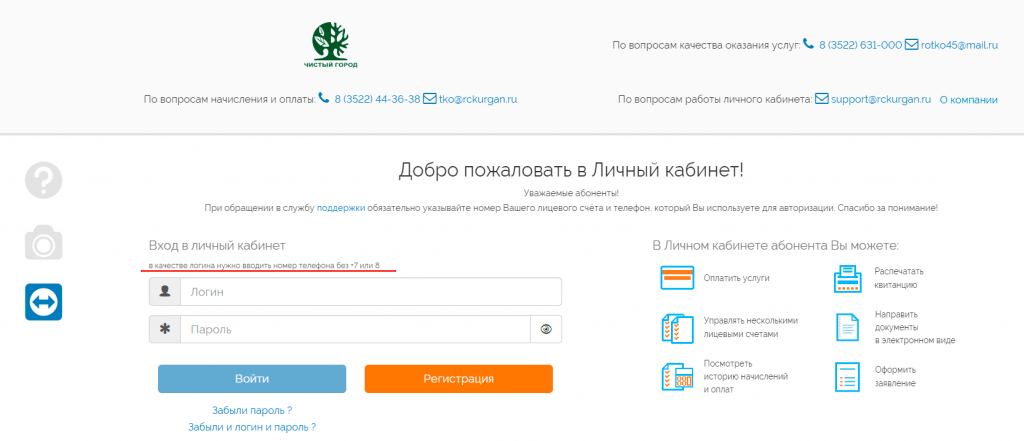Click По вопросам работы личного кабинета label
This screenshot has width=1024, height=441.
coord(715,100)
